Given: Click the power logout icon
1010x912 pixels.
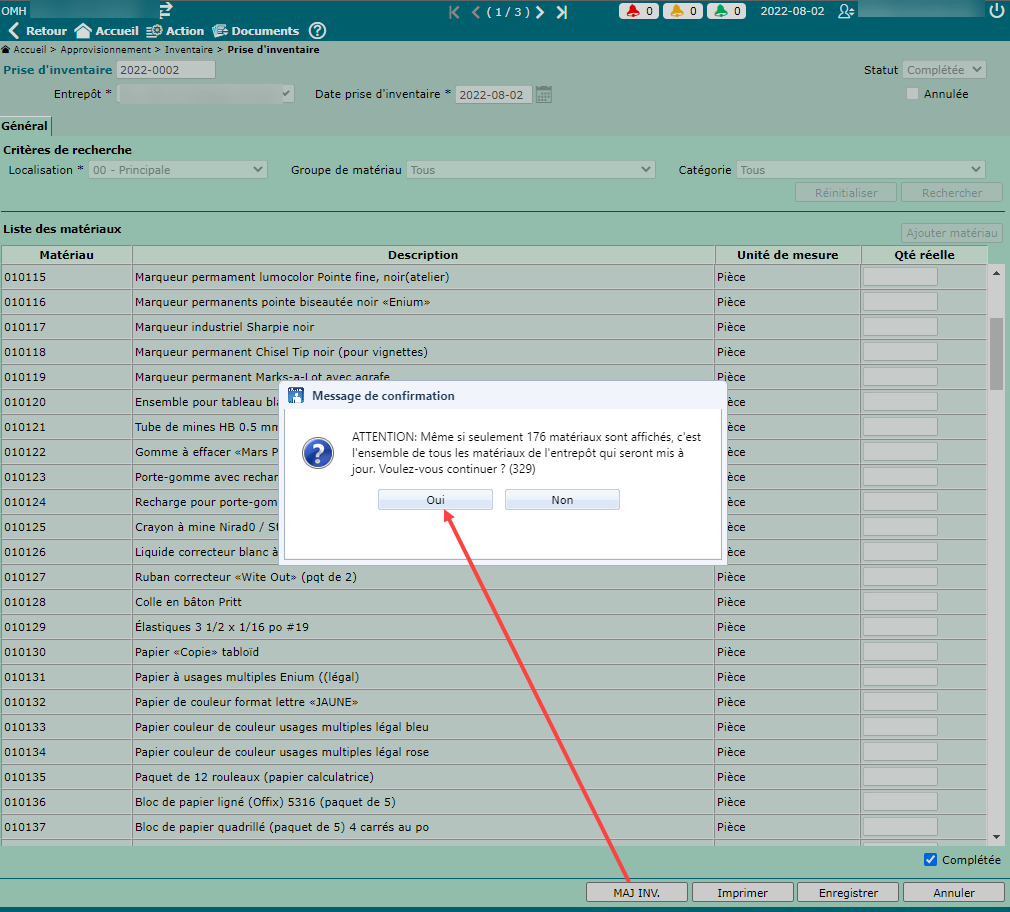Looking at the screenshot, I should click(995, 12).
